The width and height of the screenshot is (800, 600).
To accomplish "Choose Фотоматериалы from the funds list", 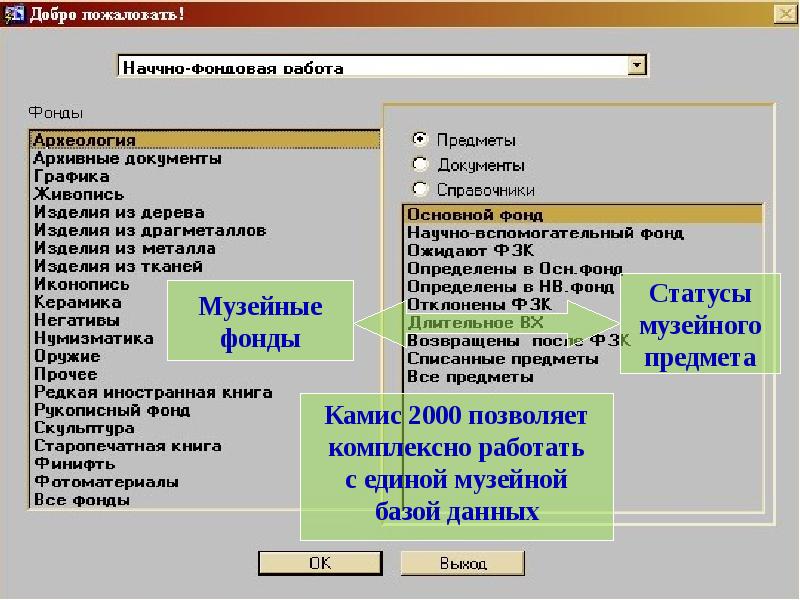I will click(106, 482).
